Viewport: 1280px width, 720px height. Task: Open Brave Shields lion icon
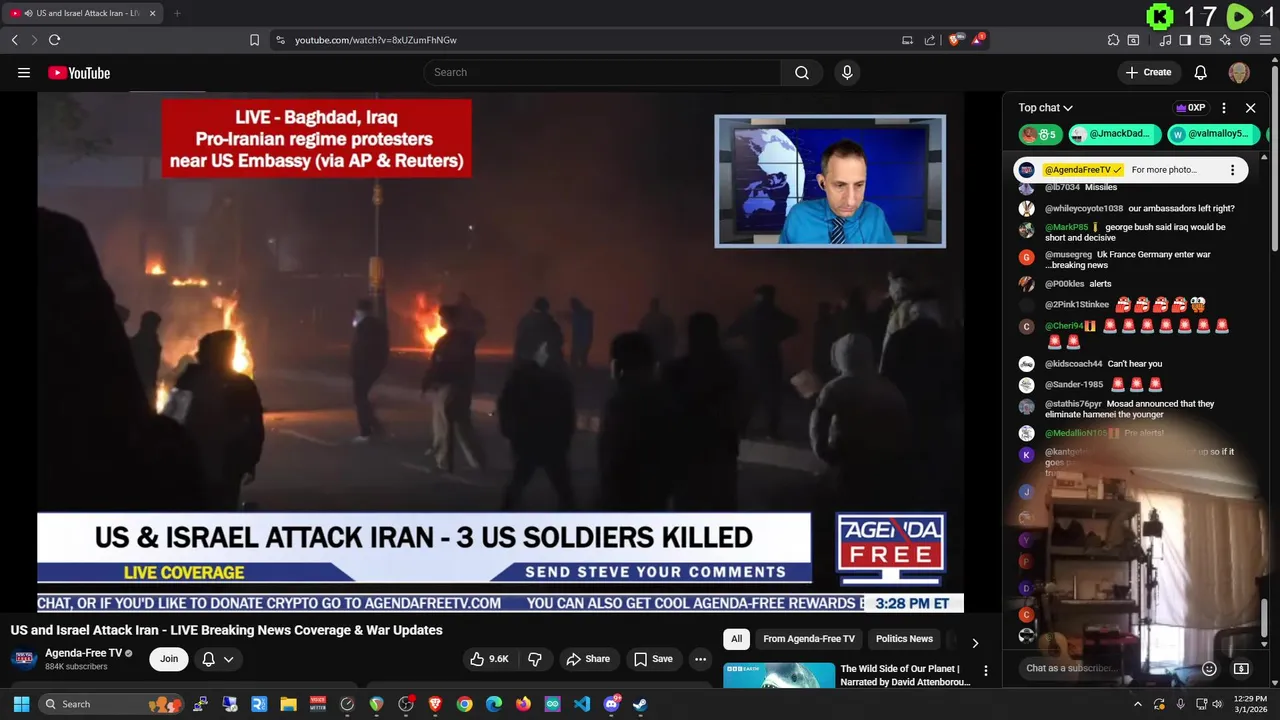(x=955, y=40)
